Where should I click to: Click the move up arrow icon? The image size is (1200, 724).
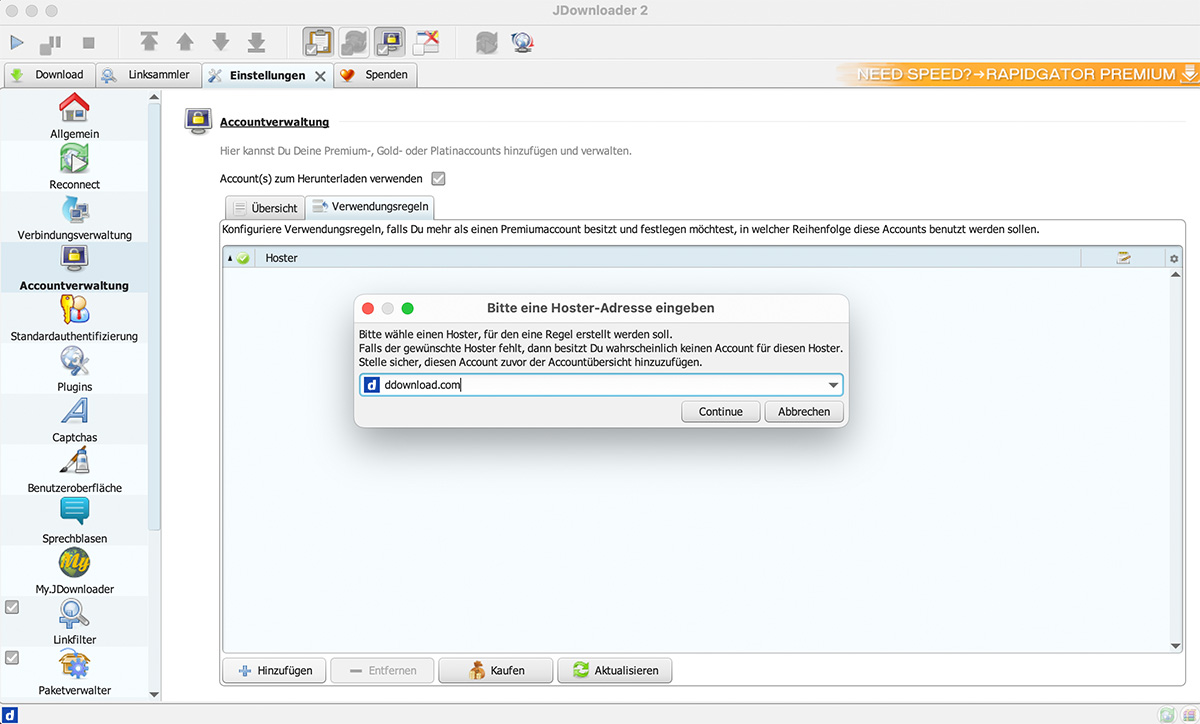point(185,42)
